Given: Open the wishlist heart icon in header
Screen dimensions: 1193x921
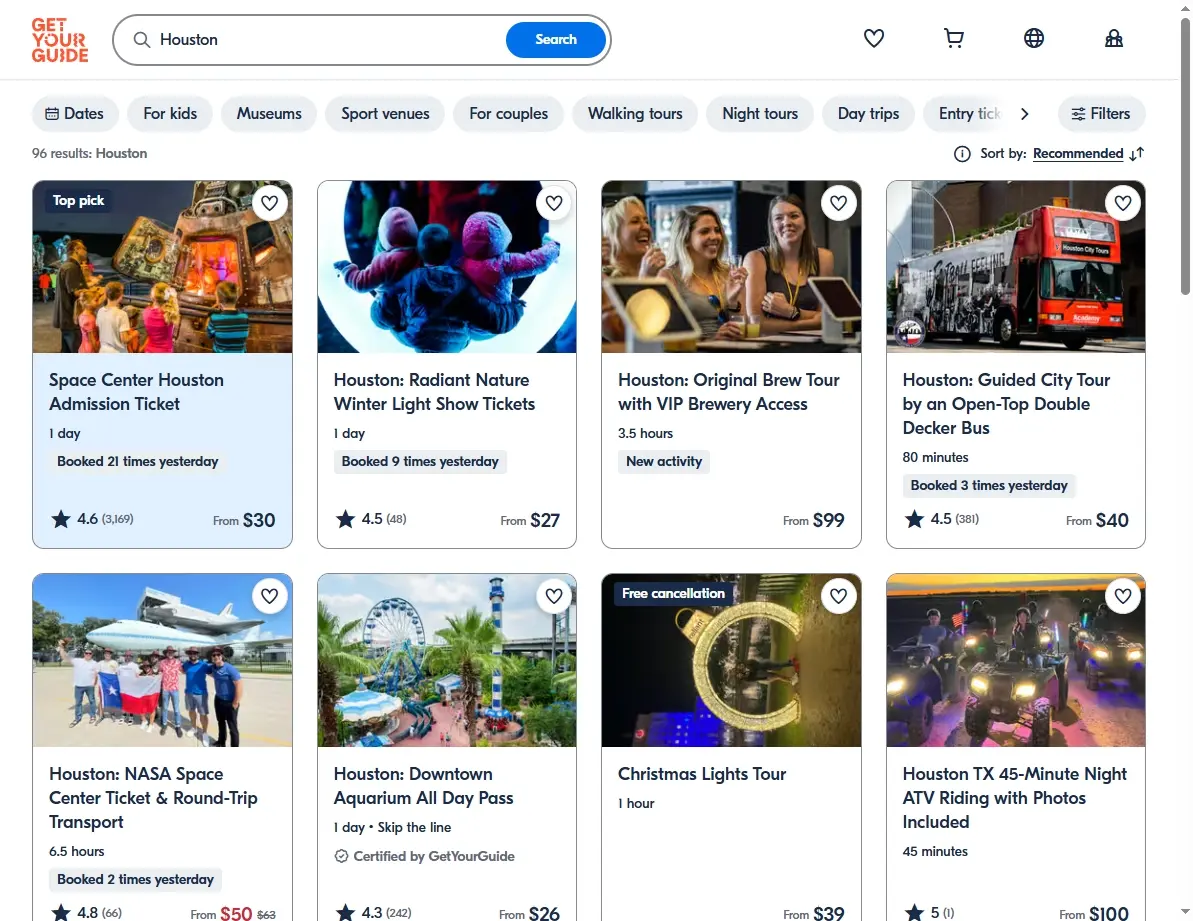Looking at the screenshot, I should pyautogui.click(x=873, y=38).
